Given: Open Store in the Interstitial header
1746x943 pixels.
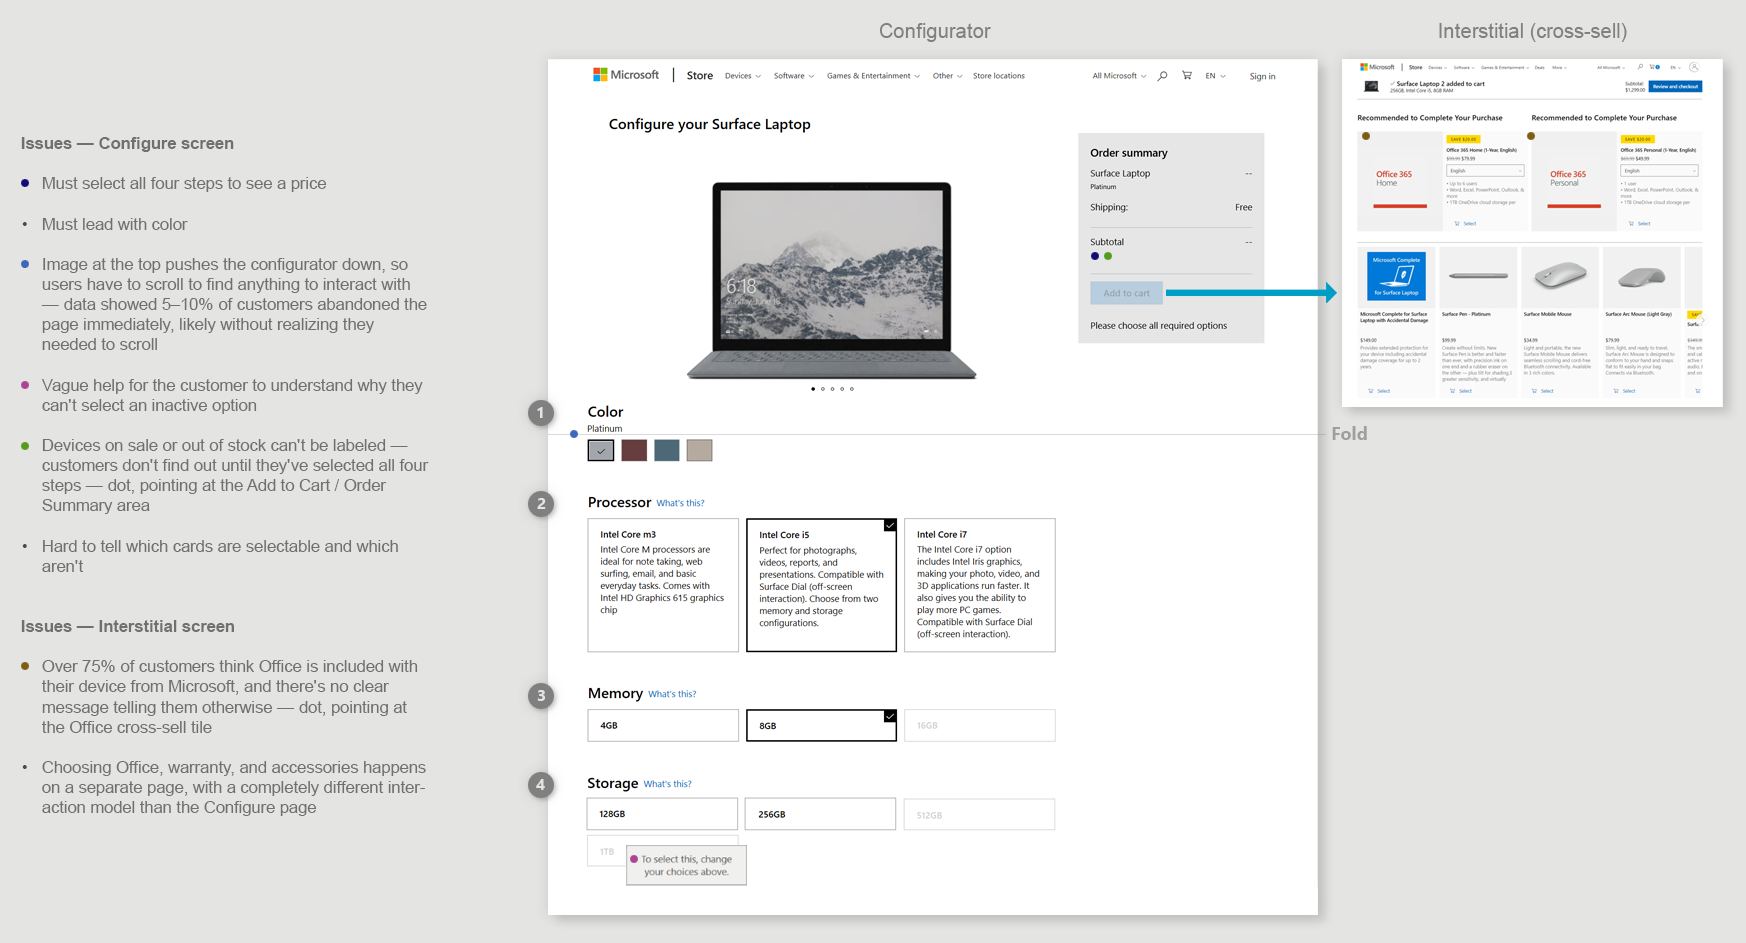Looking at the screenshot, I should click(1415, 68).
